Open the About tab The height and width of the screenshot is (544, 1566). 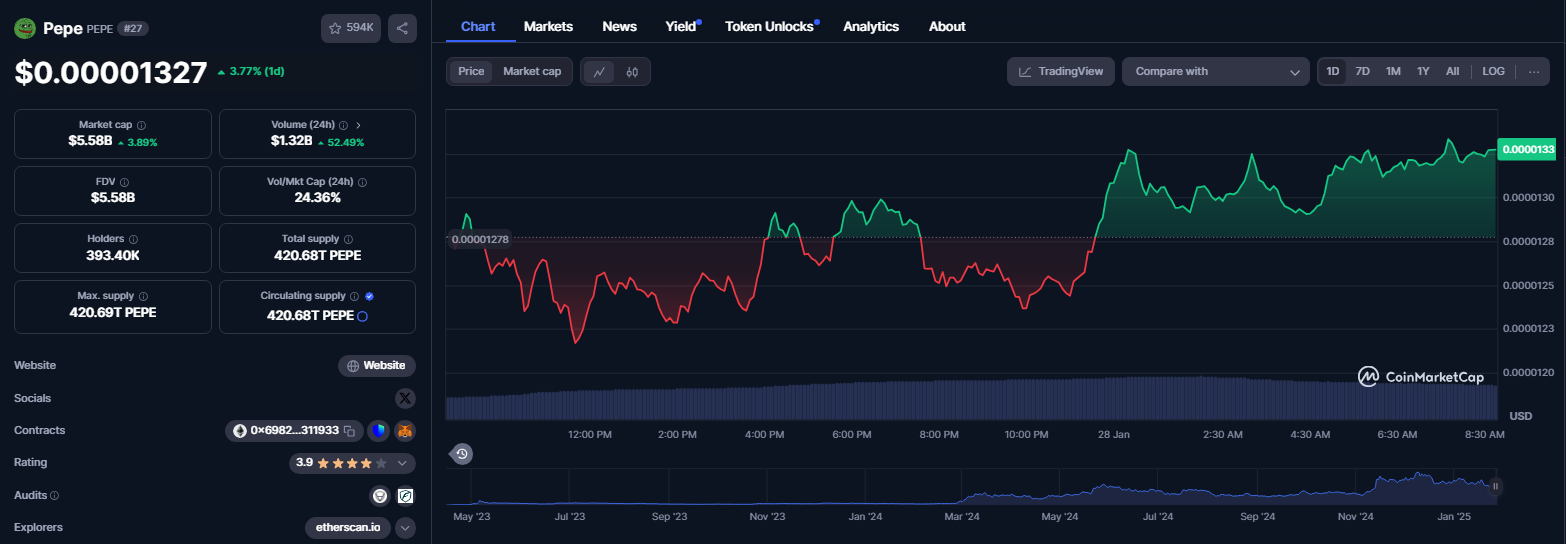coord(947,26)
